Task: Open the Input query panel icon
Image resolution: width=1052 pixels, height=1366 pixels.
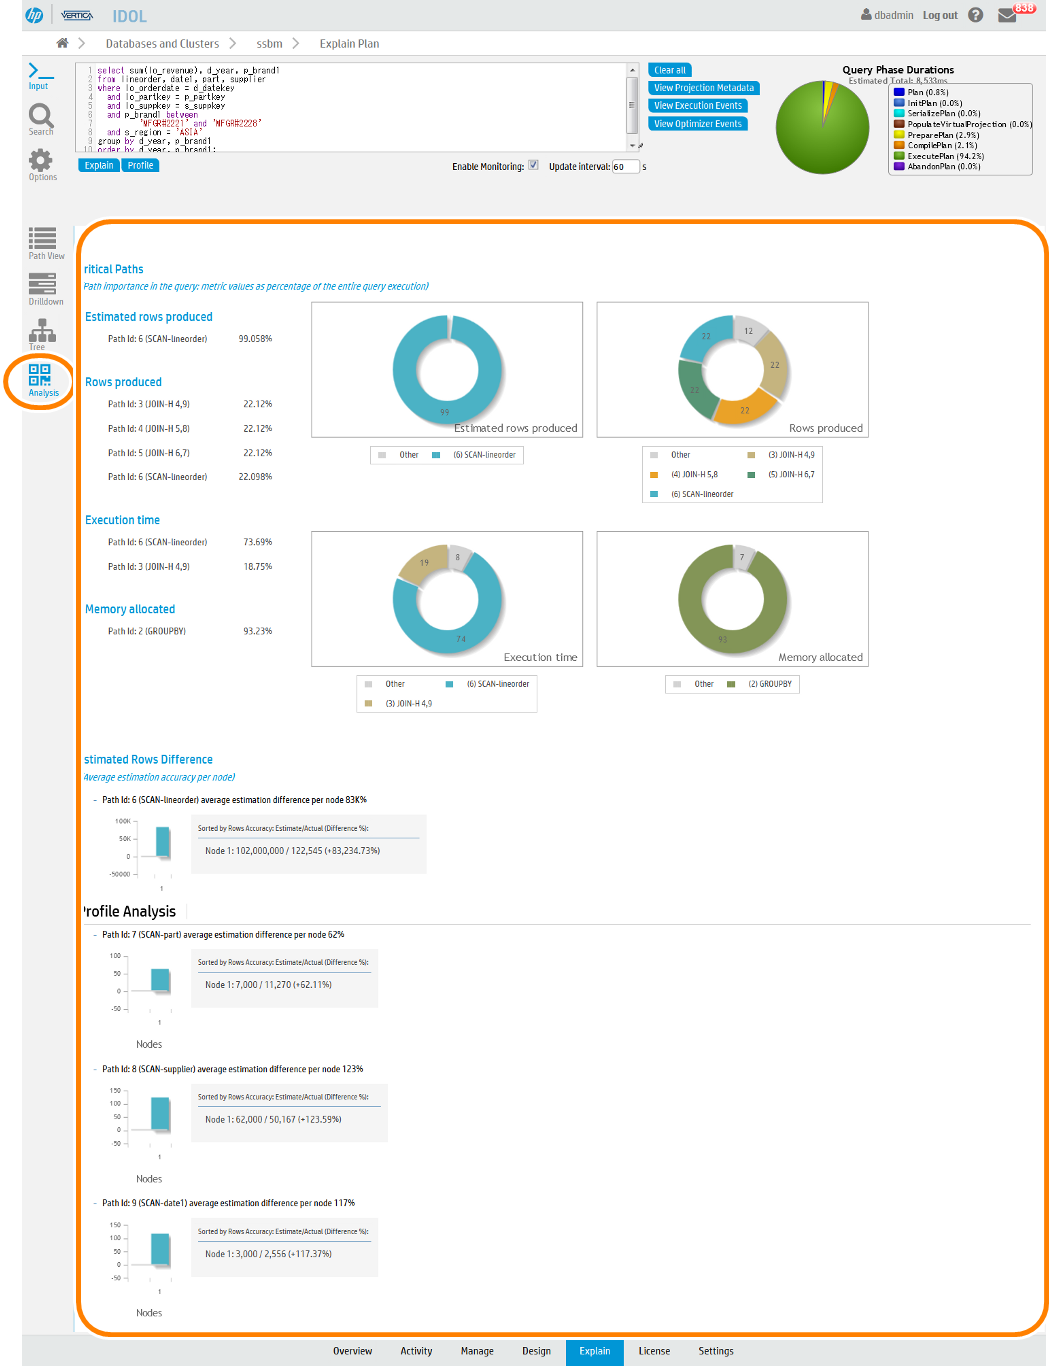Action: 39,73
